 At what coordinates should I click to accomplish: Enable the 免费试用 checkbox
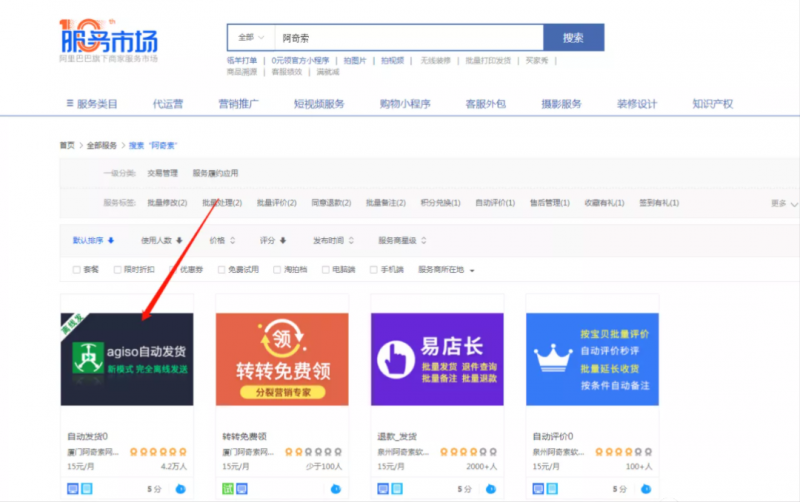(220, 270)
